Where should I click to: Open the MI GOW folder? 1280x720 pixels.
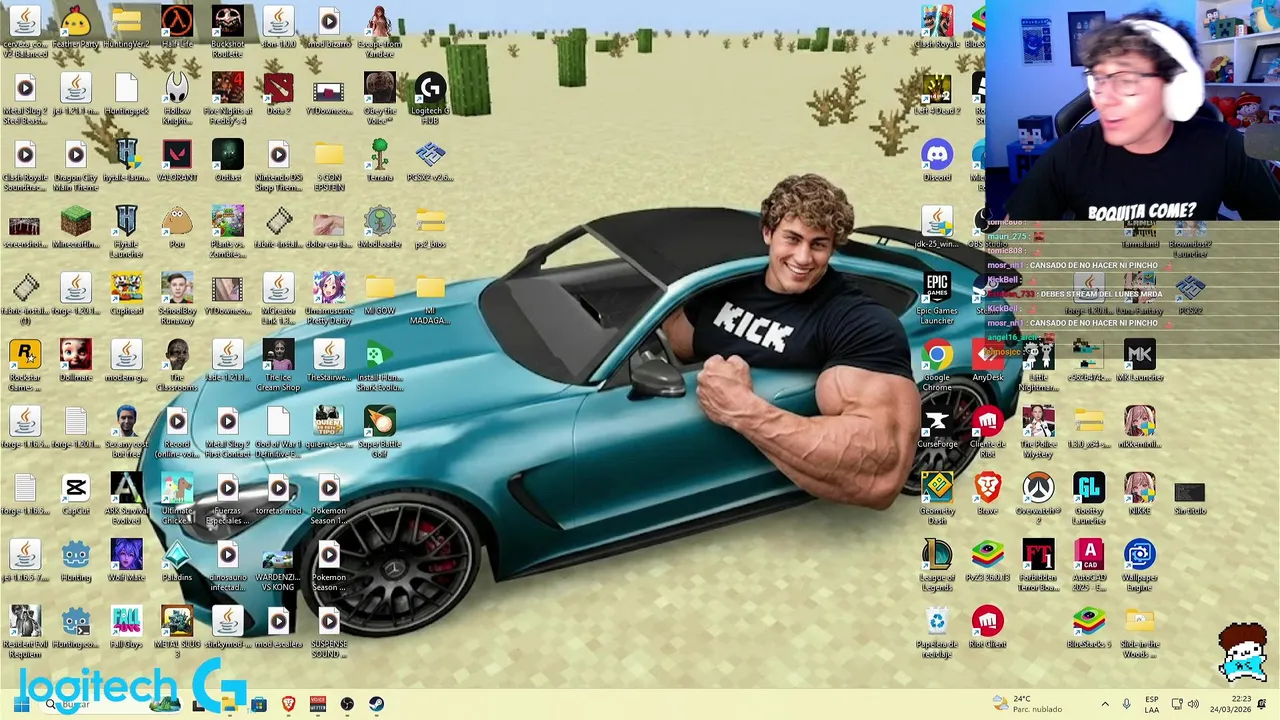(380, 294)
